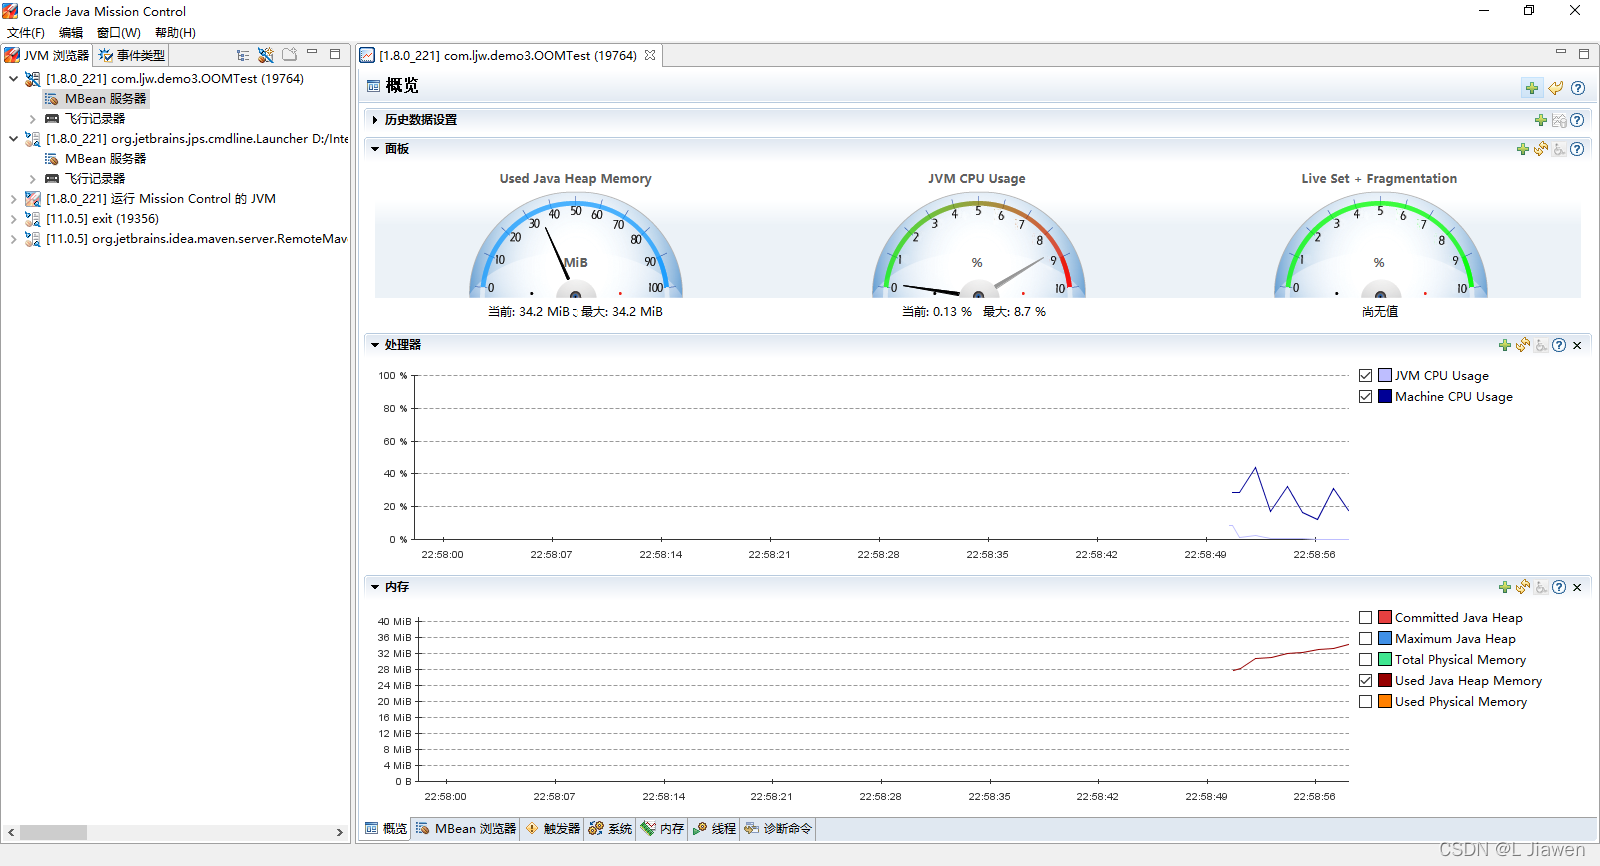
Task: Toggle JVM CPU Usage checkbox
Action: [x=1366, y=376]
